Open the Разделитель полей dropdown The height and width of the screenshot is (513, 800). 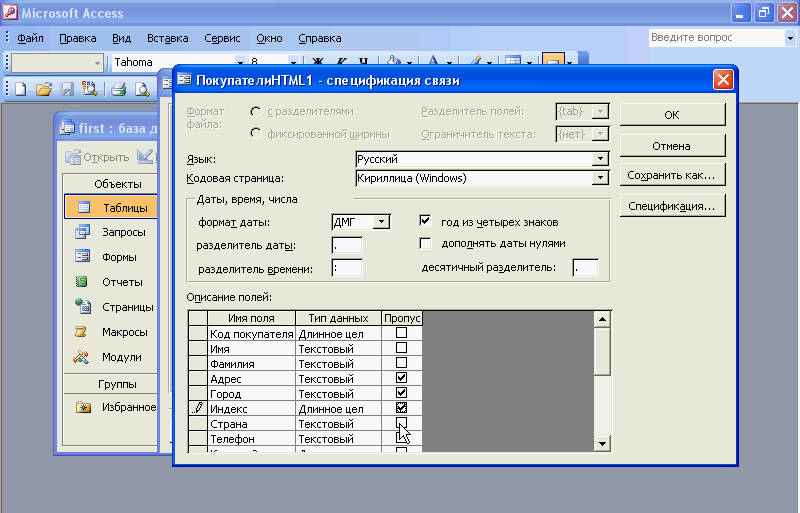coord(601,111)
